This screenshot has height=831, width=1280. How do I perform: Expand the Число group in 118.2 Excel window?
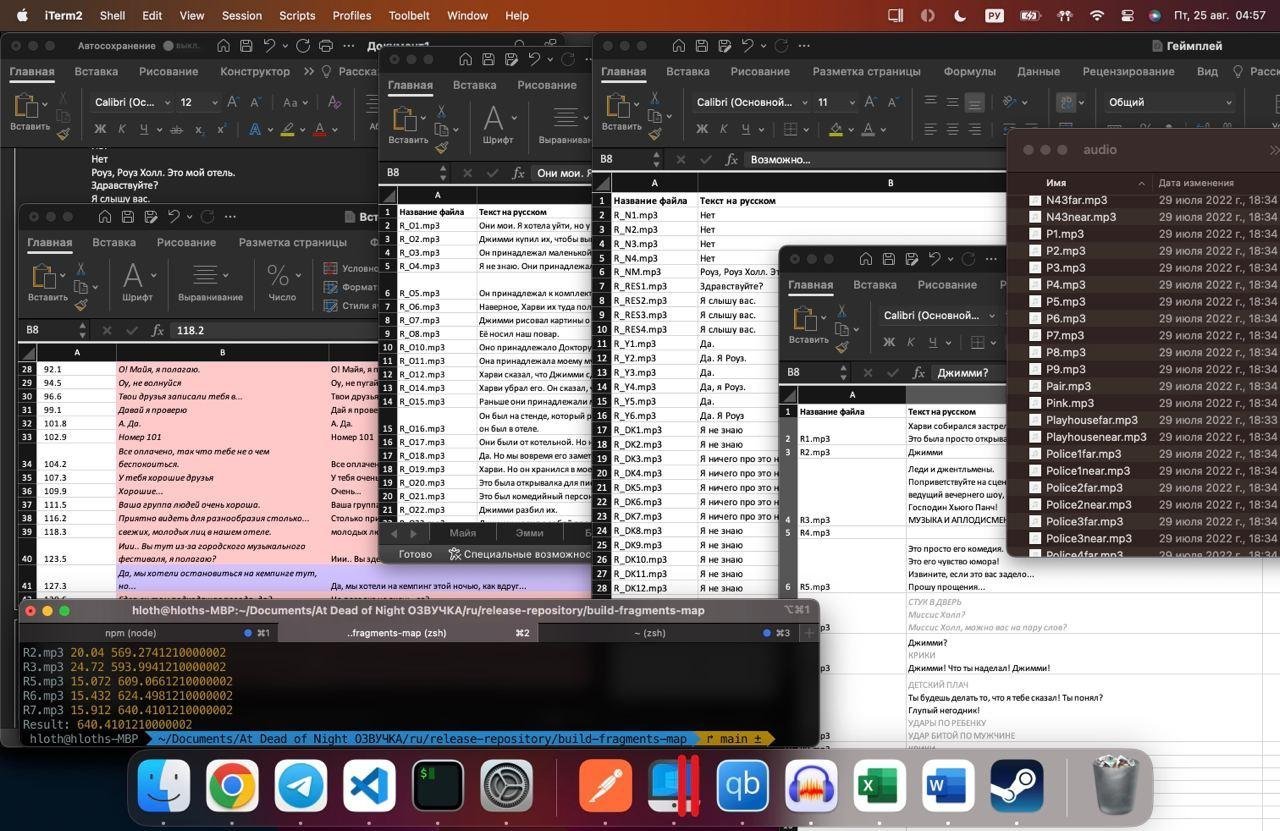coord(281,280)
